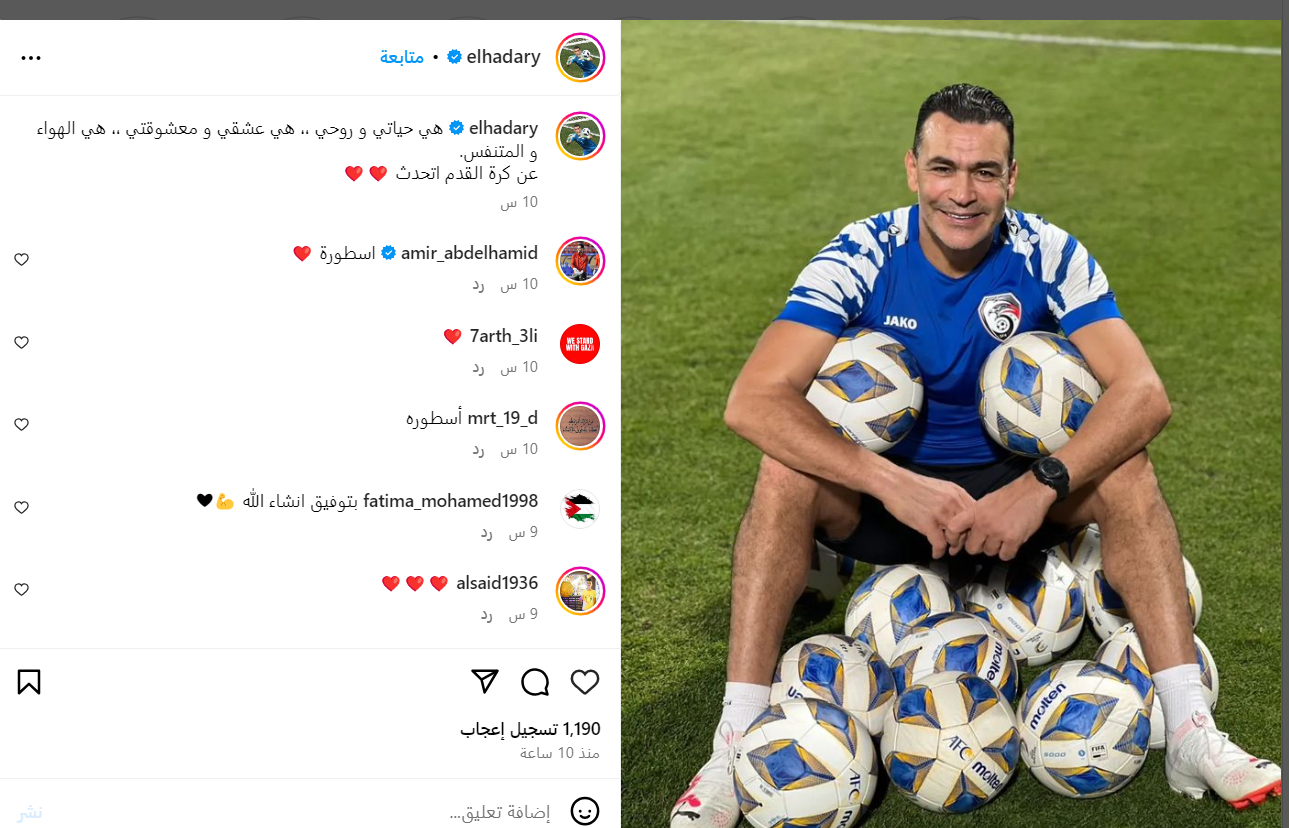View the 1,190 likes list

(530, 729)
